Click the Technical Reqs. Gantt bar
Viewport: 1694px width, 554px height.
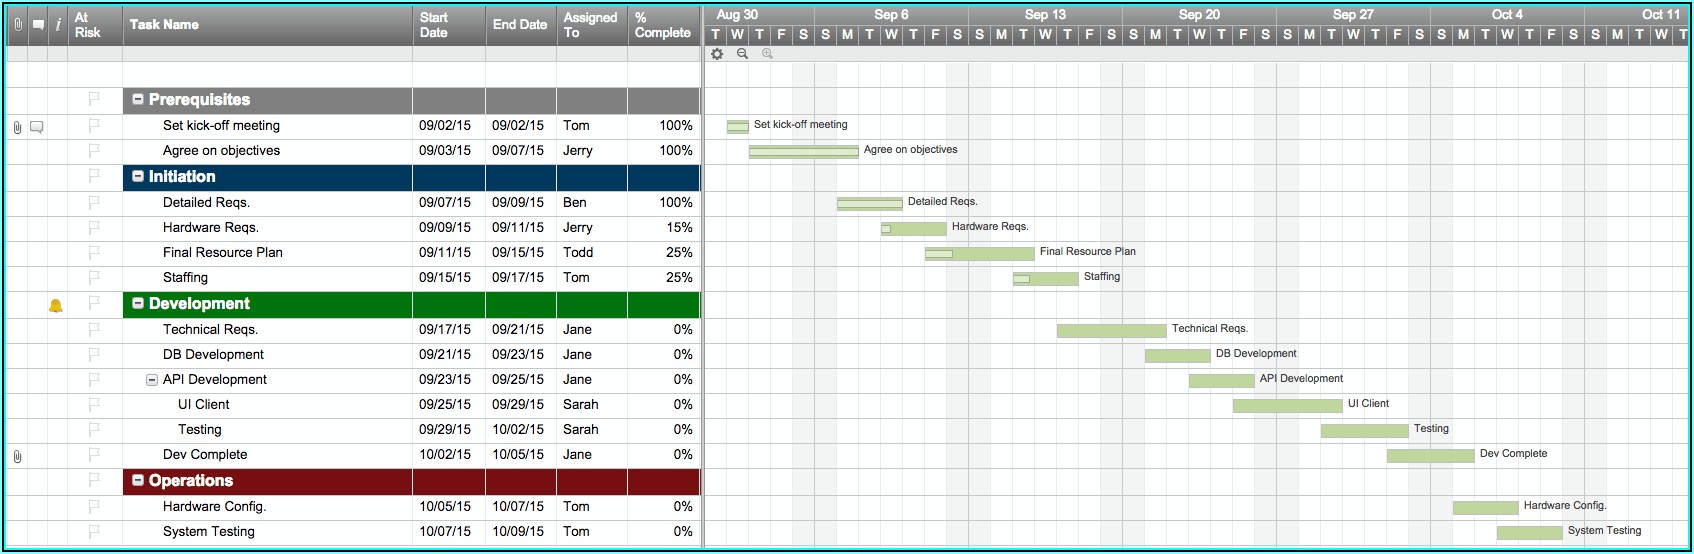point(1111,330)
